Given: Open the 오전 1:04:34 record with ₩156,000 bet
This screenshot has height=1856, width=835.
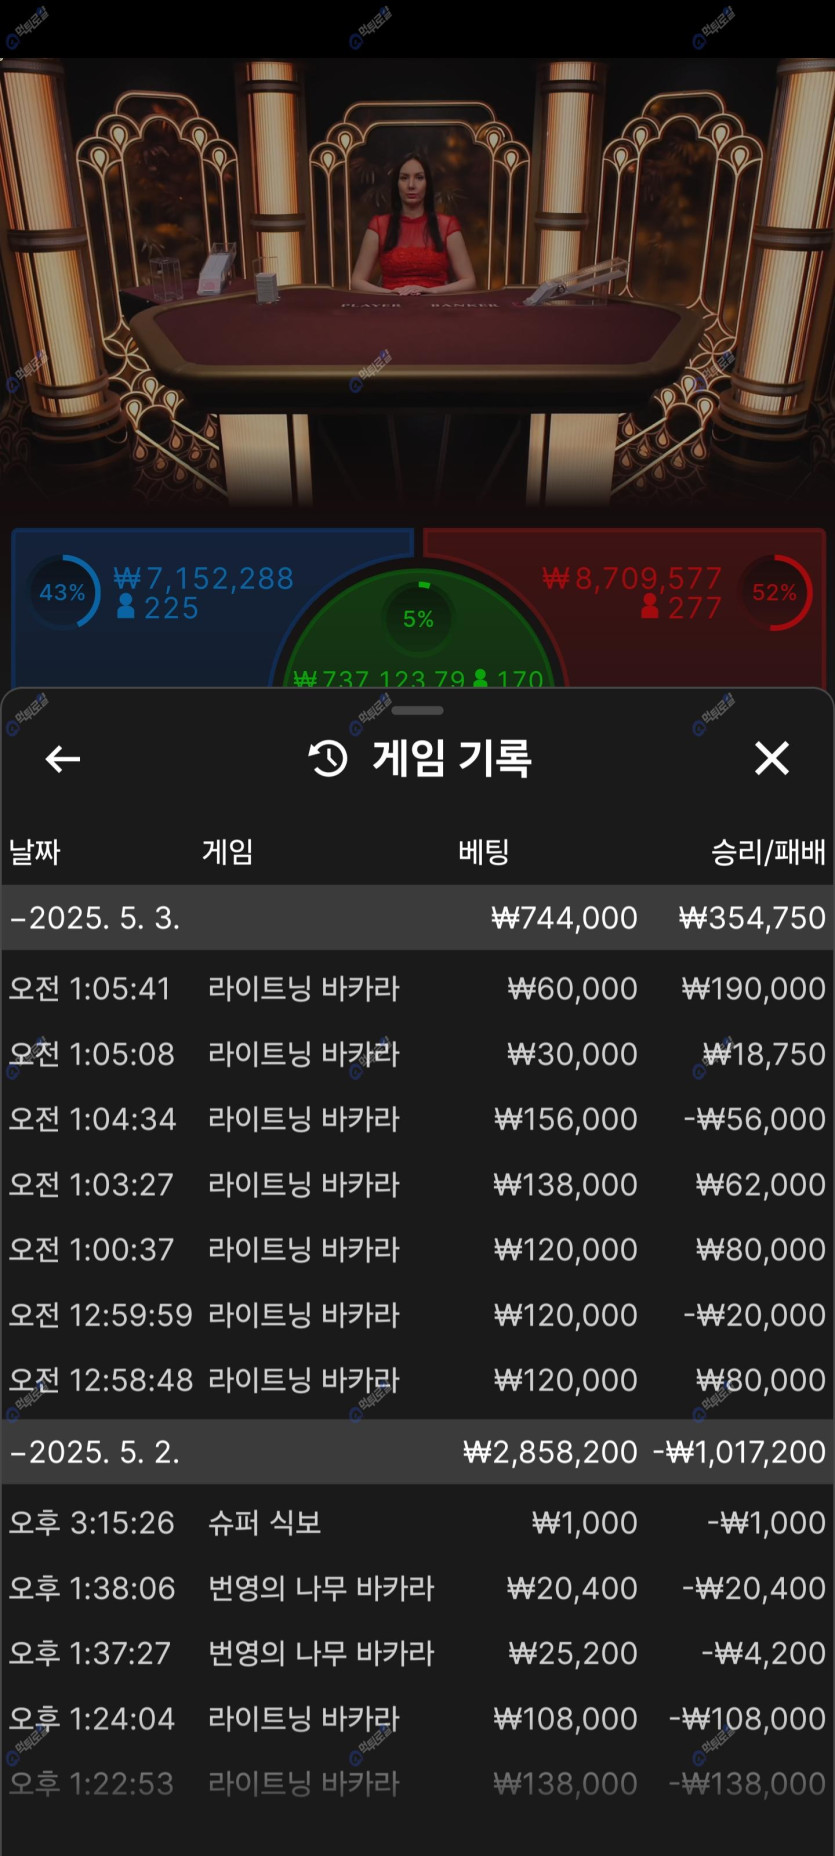Looking at the screenshot, I should 417,1119.
